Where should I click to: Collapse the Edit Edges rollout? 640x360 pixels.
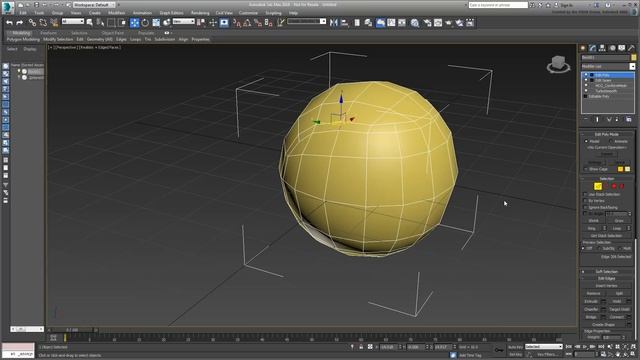tap(607, 278)
